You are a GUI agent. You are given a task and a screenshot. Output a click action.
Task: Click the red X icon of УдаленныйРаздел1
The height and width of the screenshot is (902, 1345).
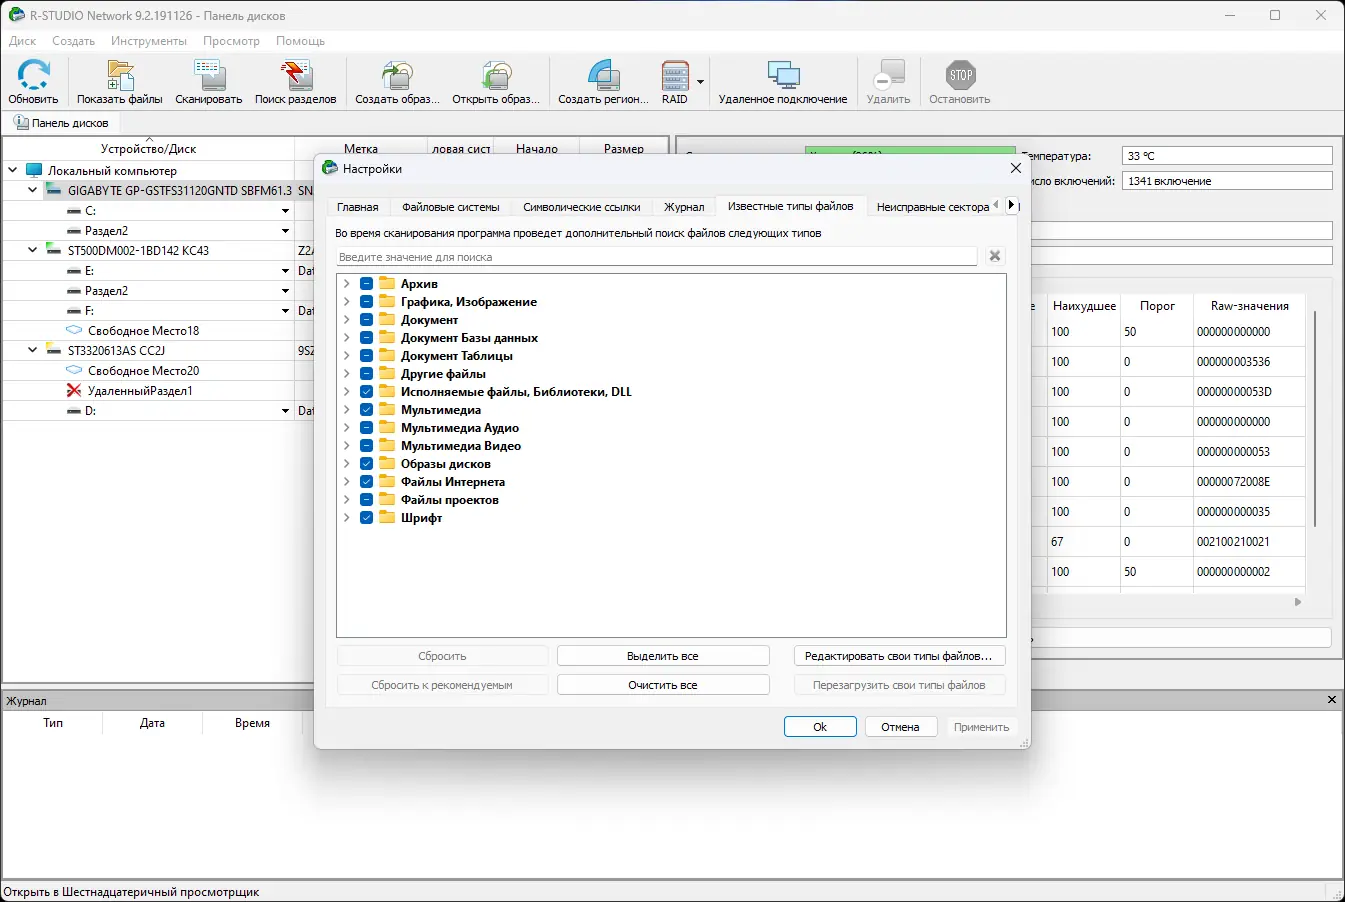click(74, 390)
